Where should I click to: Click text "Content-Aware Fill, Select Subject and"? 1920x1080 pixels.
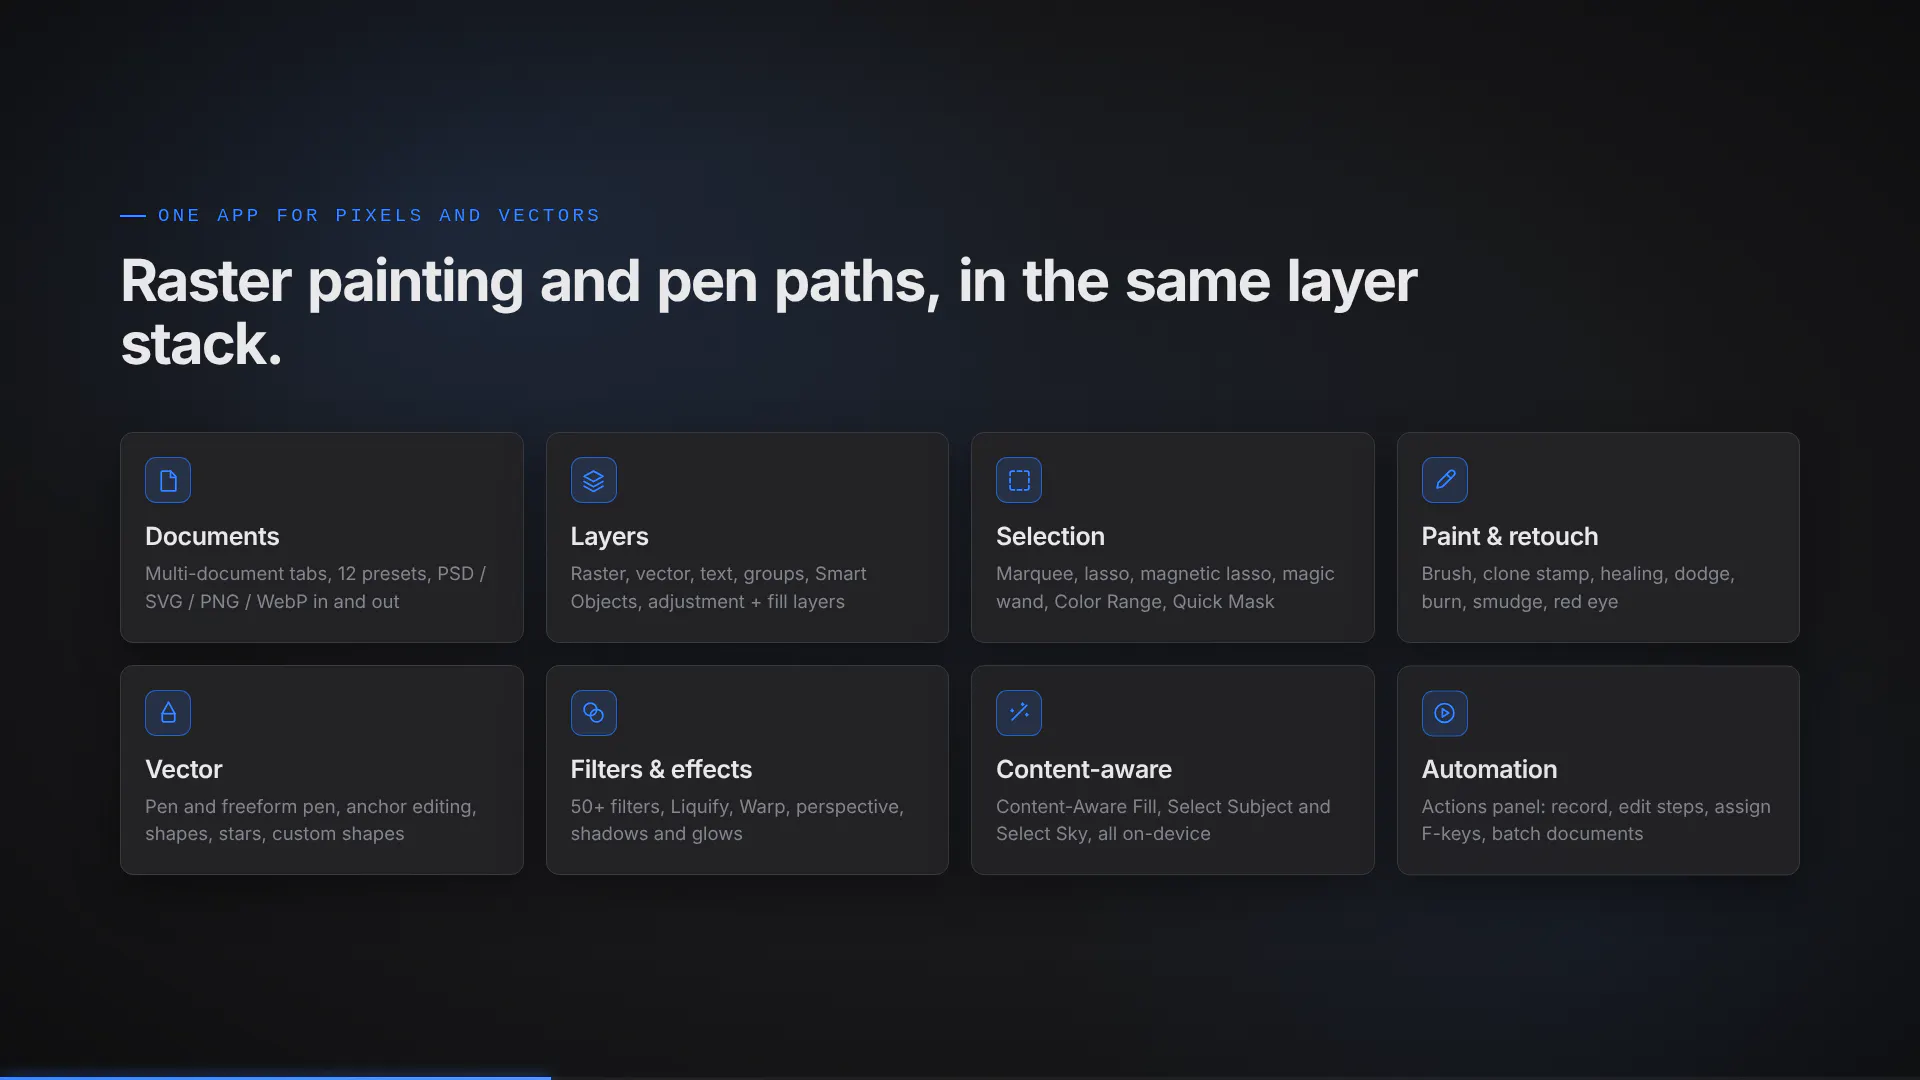tap(1163, 807)
